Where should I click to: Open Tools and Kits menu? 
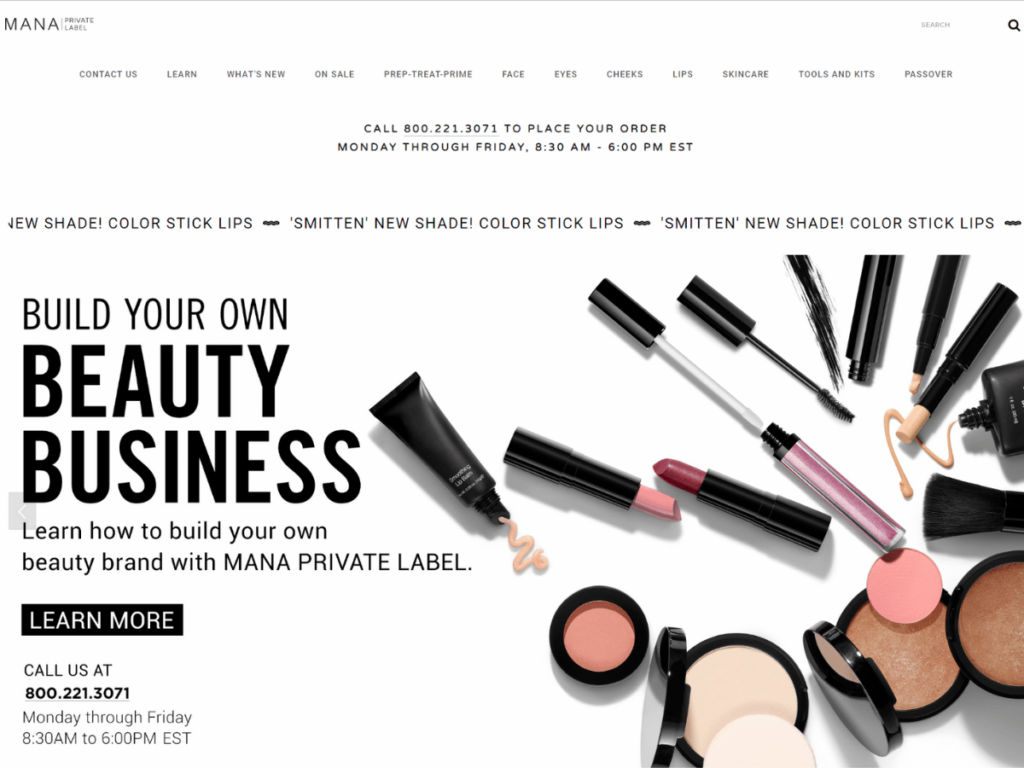837,74
